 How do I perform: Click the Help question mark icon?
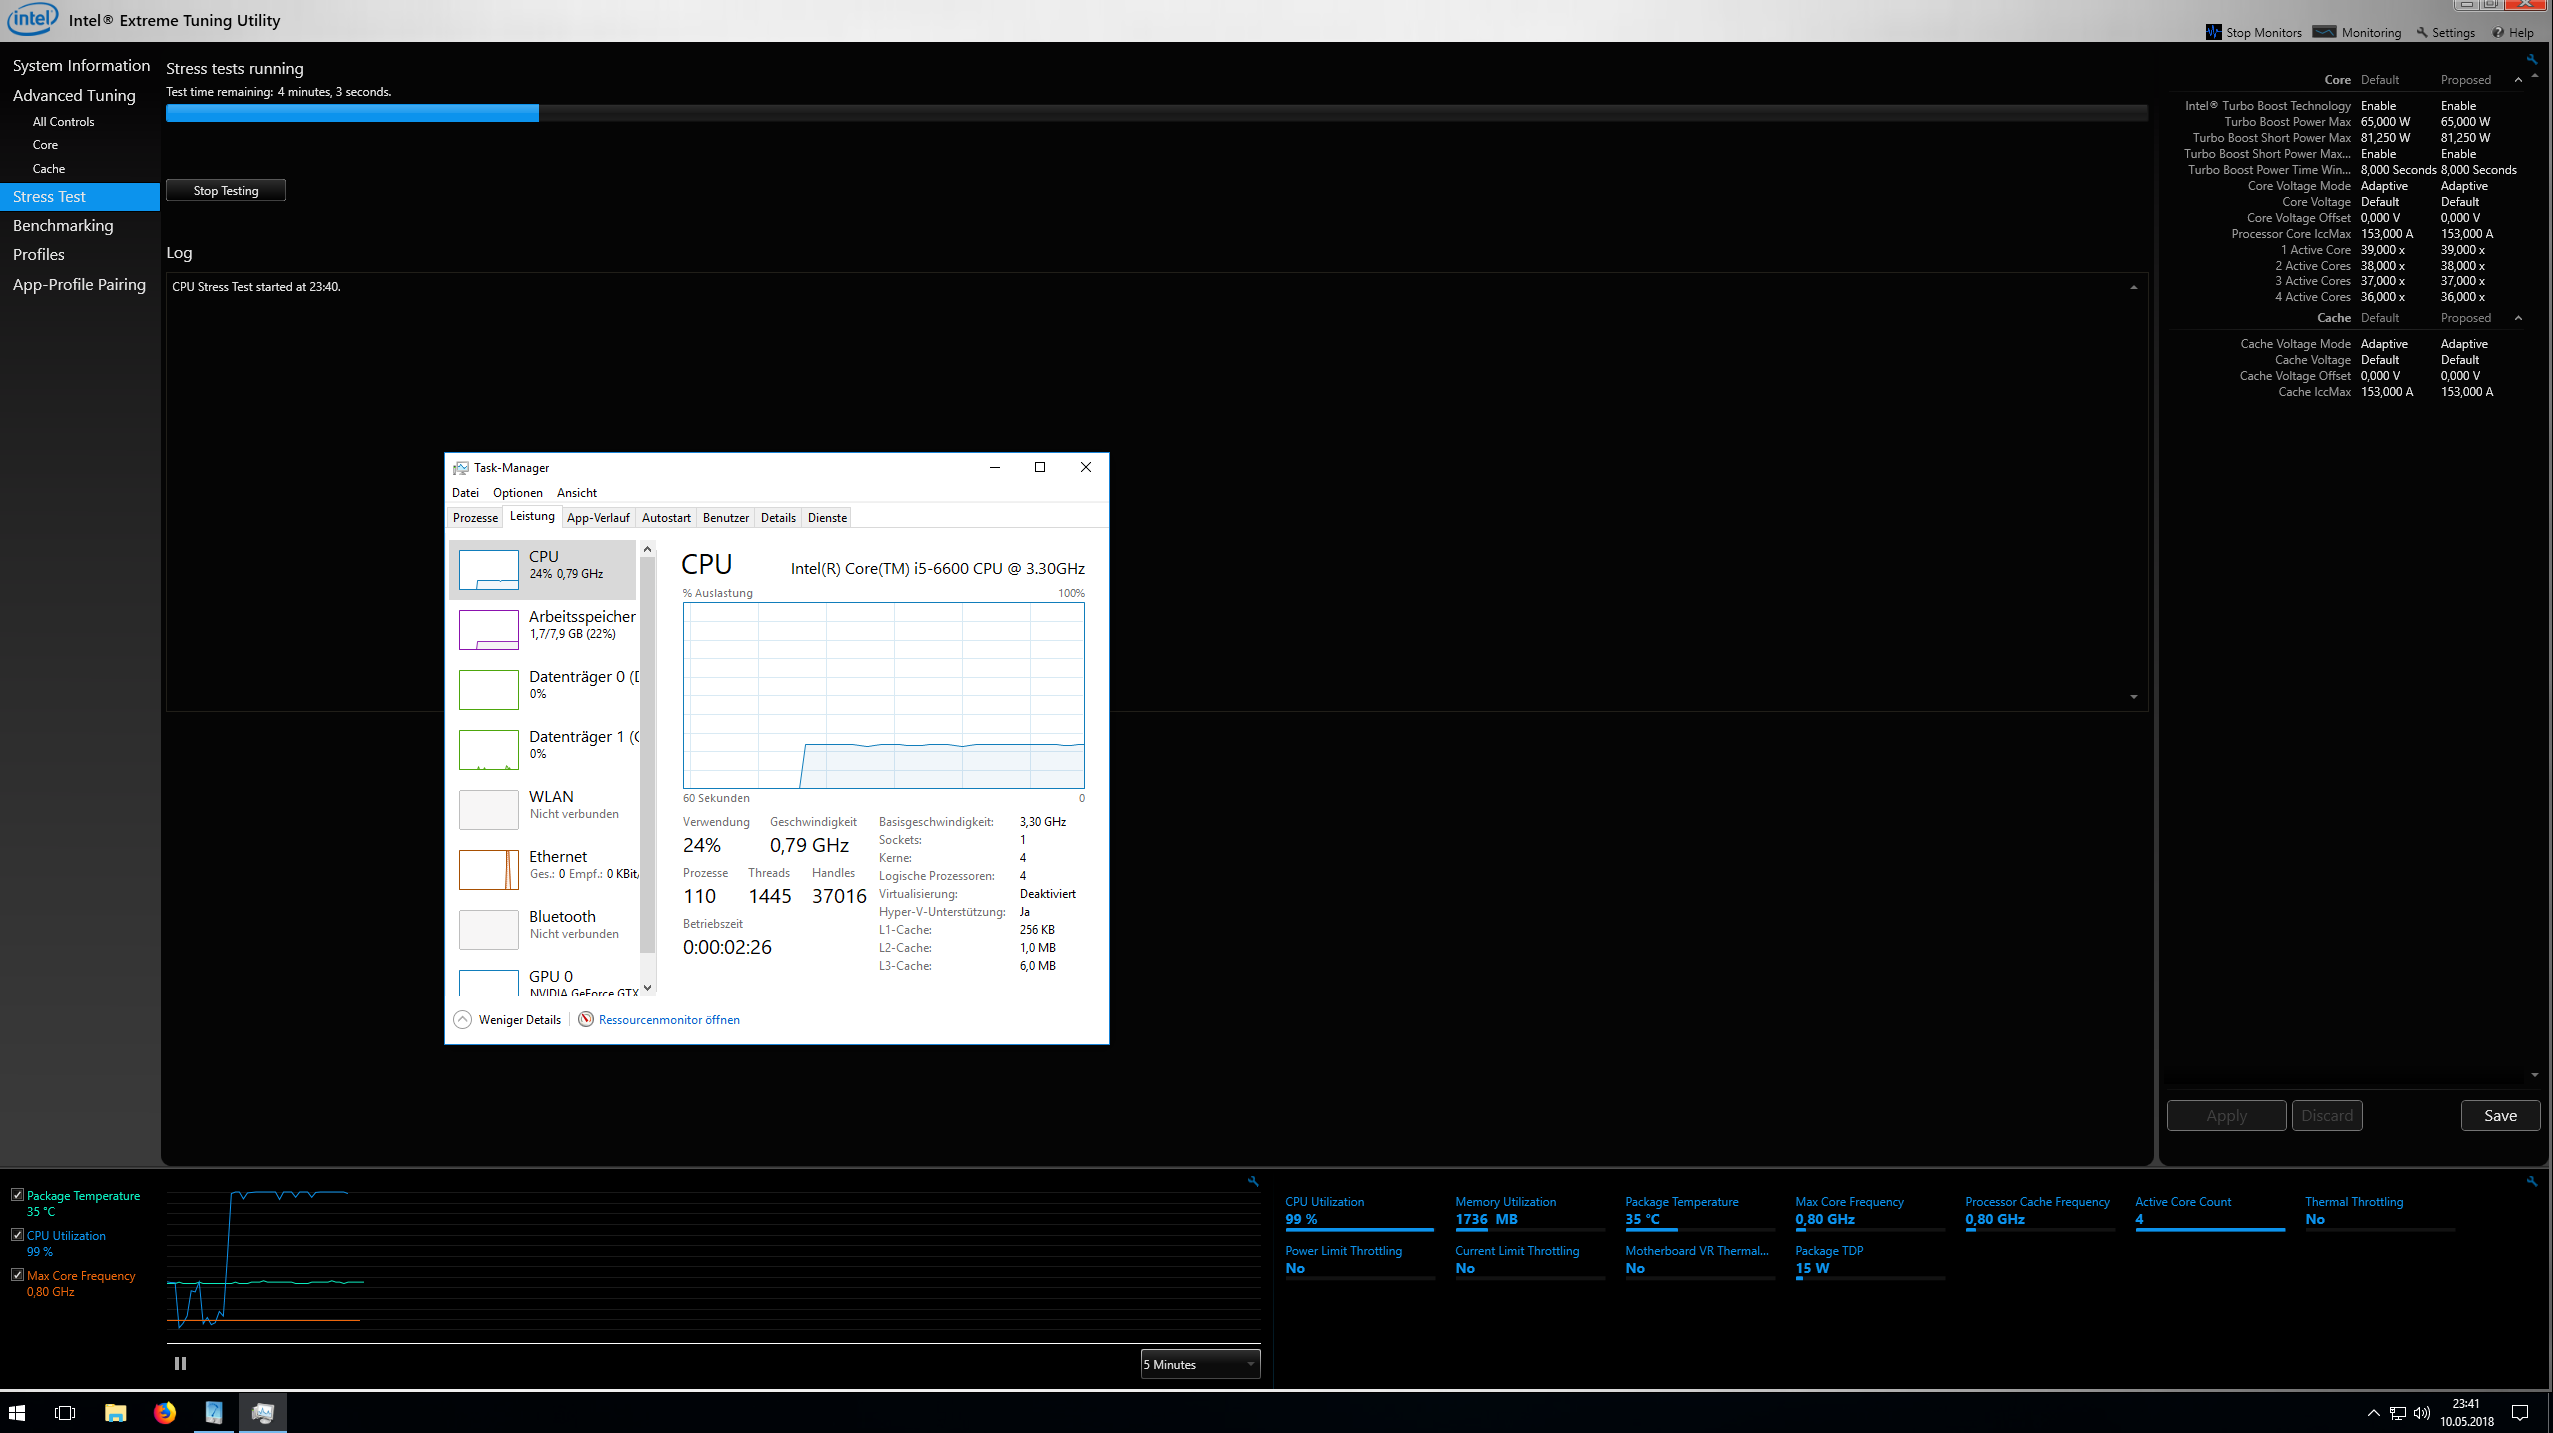2498,32
